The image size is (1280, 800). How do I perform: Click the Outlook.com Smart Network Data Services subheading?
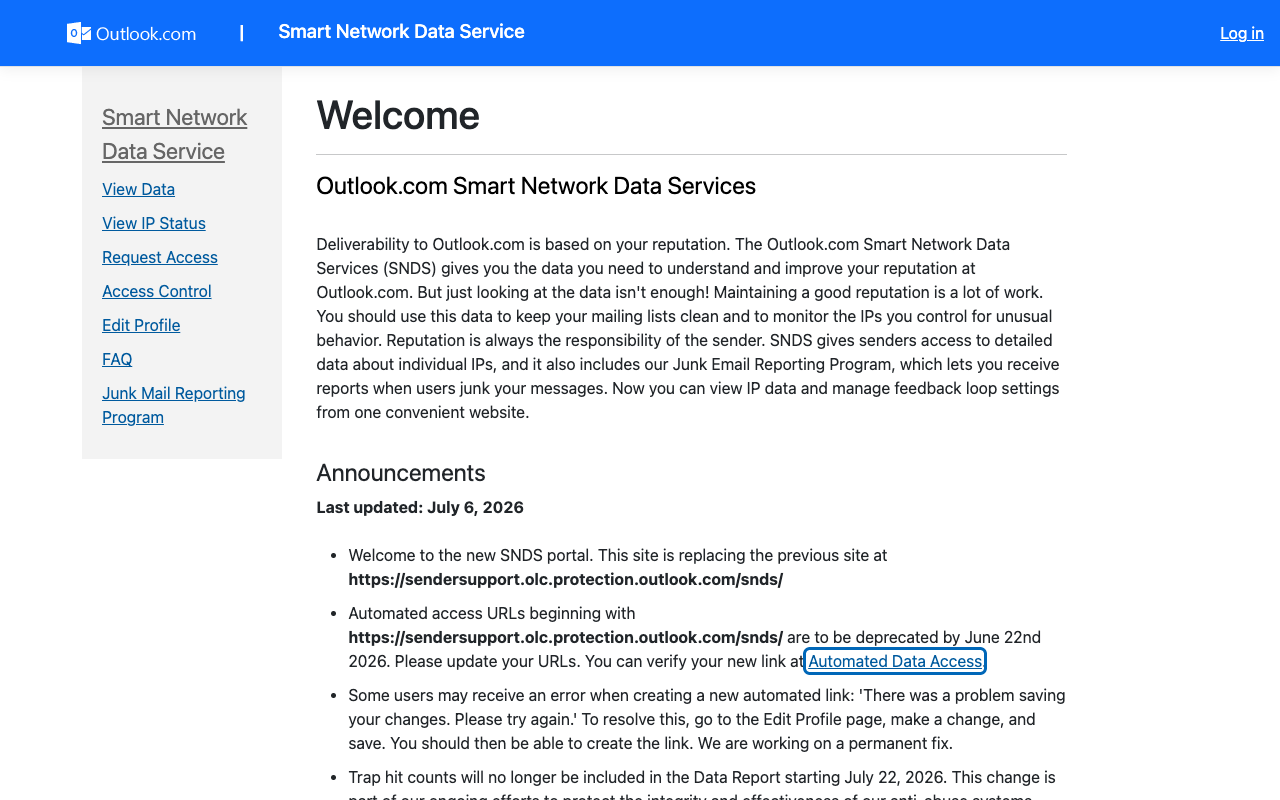pyautogui.click(x=536, y=186)
